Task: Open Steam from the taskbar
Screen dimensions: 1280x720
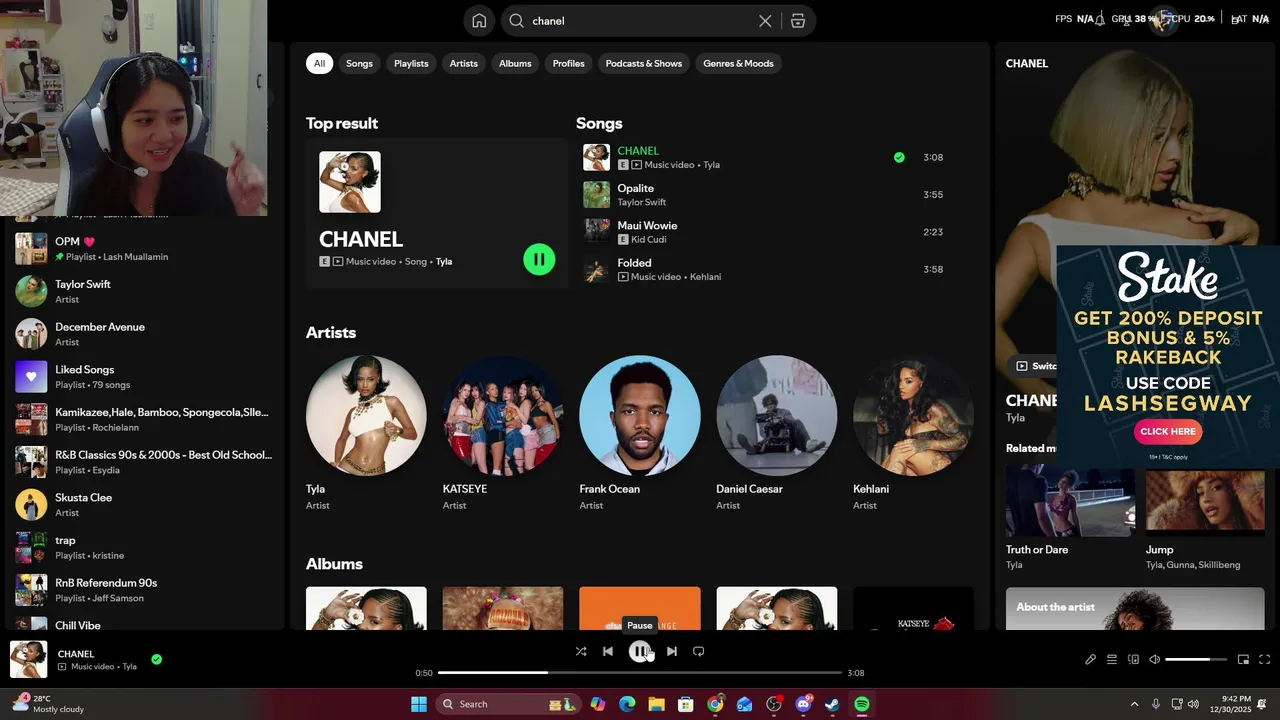Action: [x=832, y=704]
